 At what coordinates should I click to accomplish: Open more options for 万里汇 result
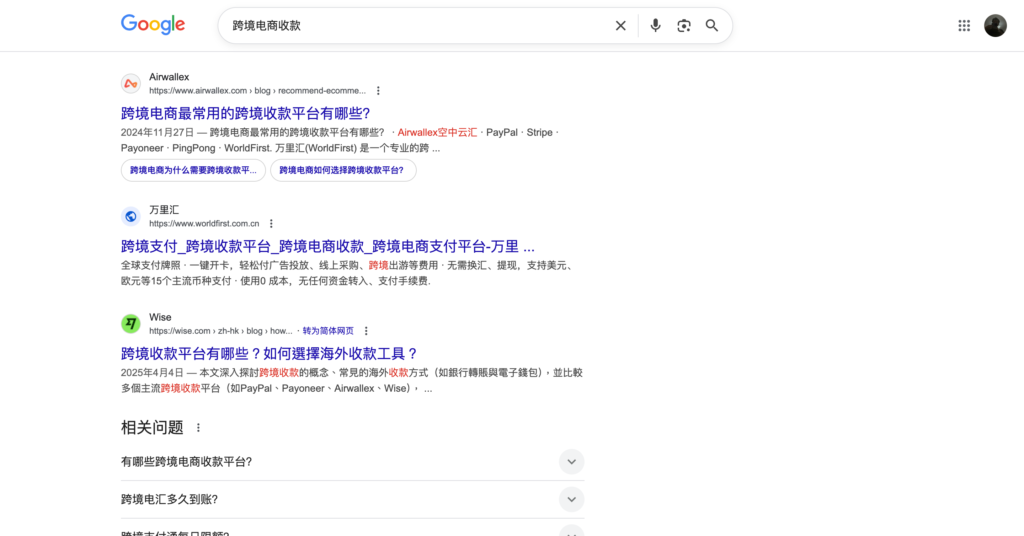[271, 223]
